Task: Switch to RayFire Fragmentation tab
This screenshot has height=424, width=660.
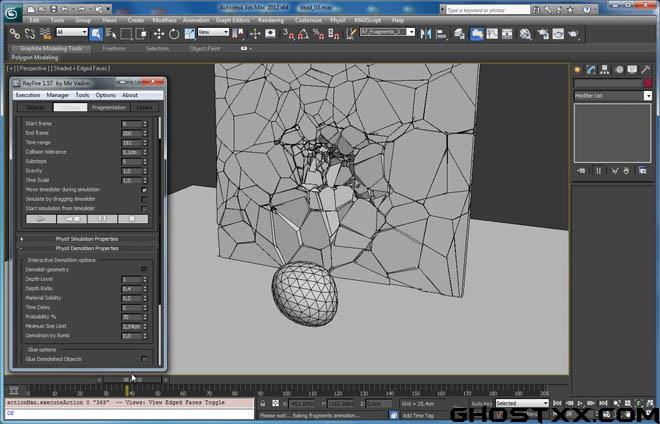Action: [109, 108]
